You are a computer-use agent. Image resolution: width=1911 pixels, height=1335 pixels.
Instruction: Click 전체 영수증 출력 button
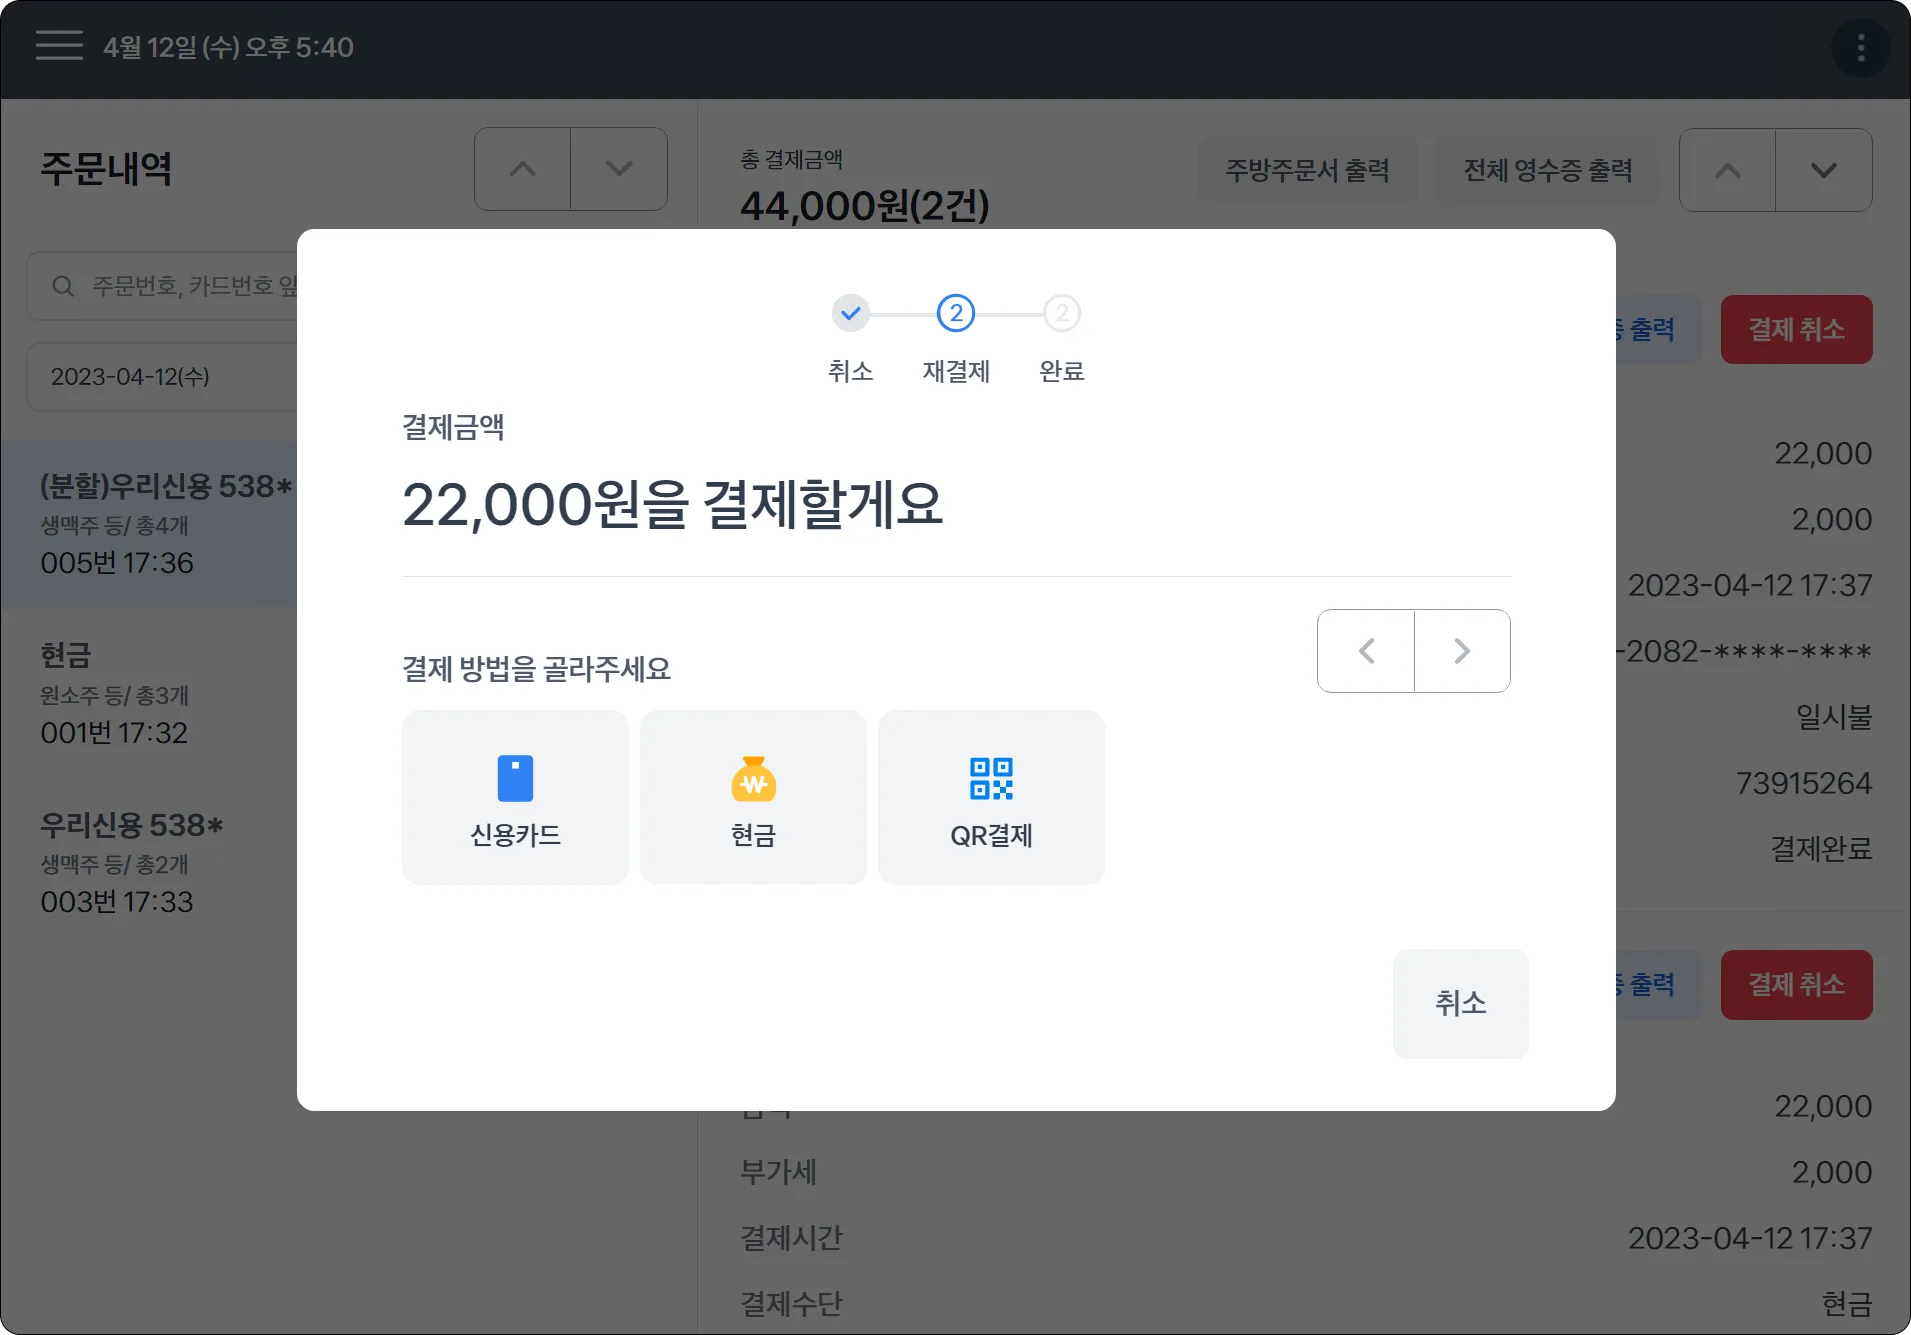[x=1547, y=170]
